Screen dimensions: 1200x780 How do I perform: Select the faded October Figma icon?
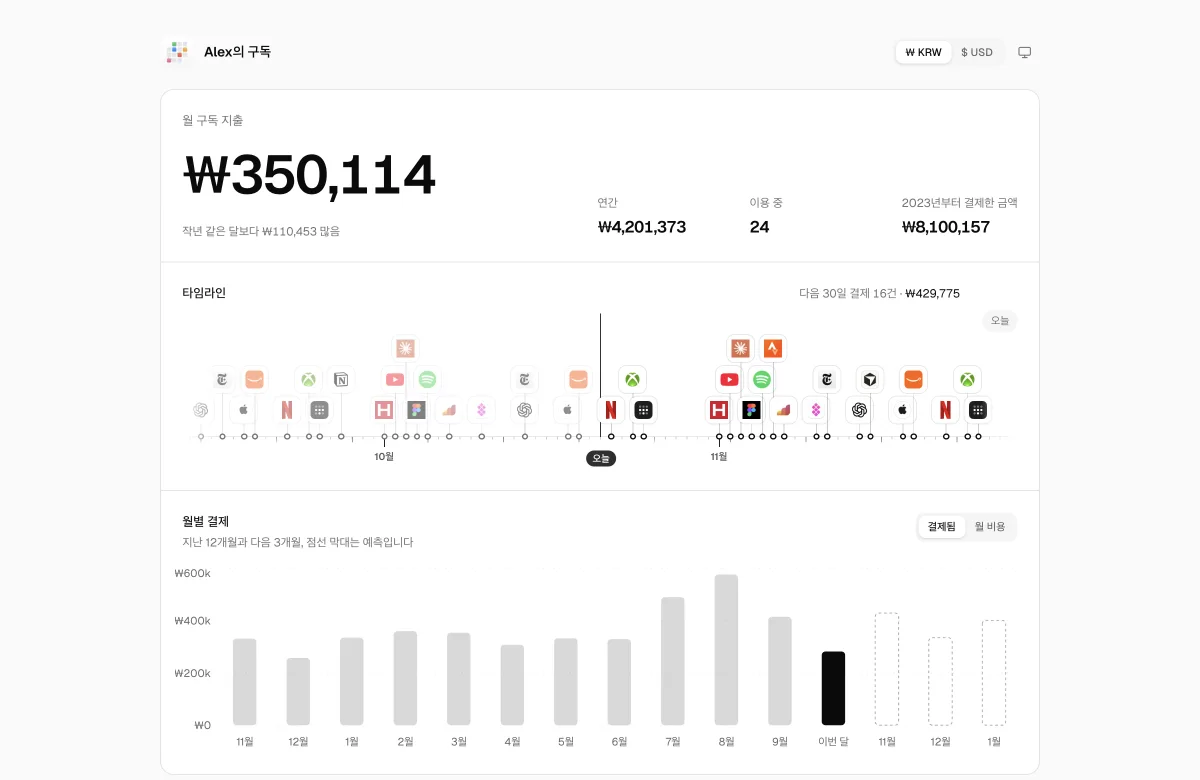(416, 410)
